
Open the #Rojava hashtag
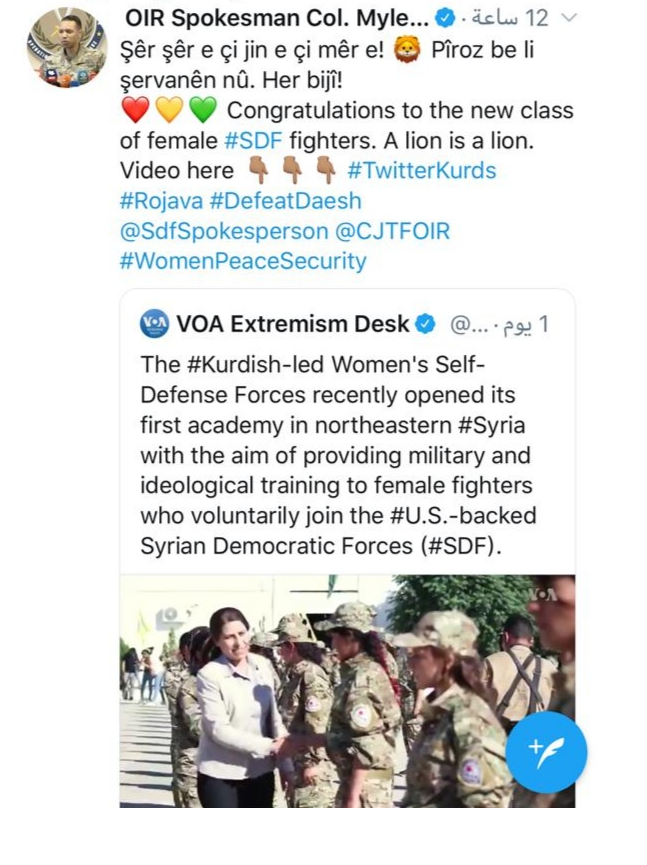tap(159, 201)
